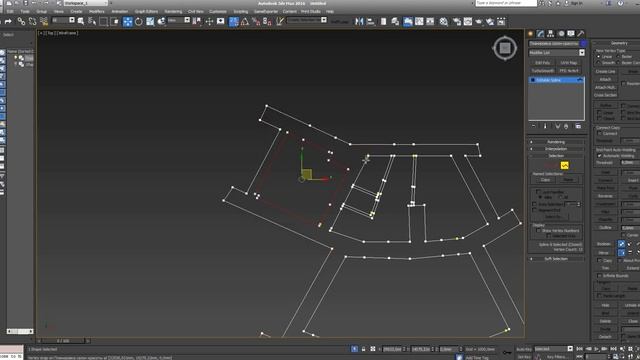The width and height of the screenshot is (640, 360).
Task: Toggle Show Vertex Numbers checkbox
Action: (538, 231)
